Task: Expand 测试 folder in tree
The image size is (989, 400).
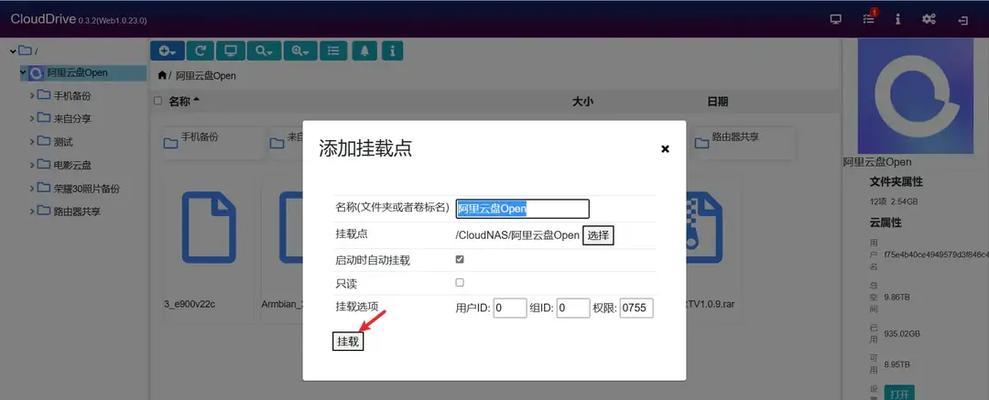Action: 32,142
